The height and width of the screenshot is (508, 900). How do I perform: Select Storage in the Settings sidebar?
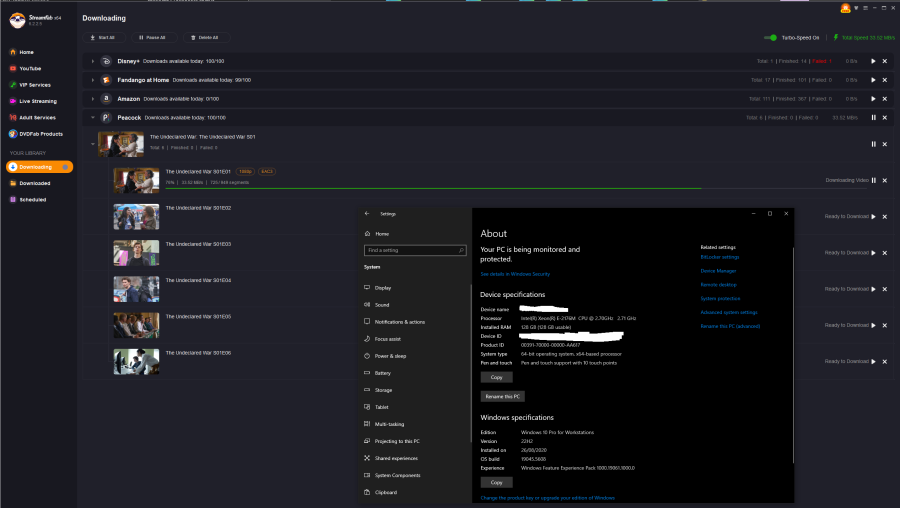383,390
